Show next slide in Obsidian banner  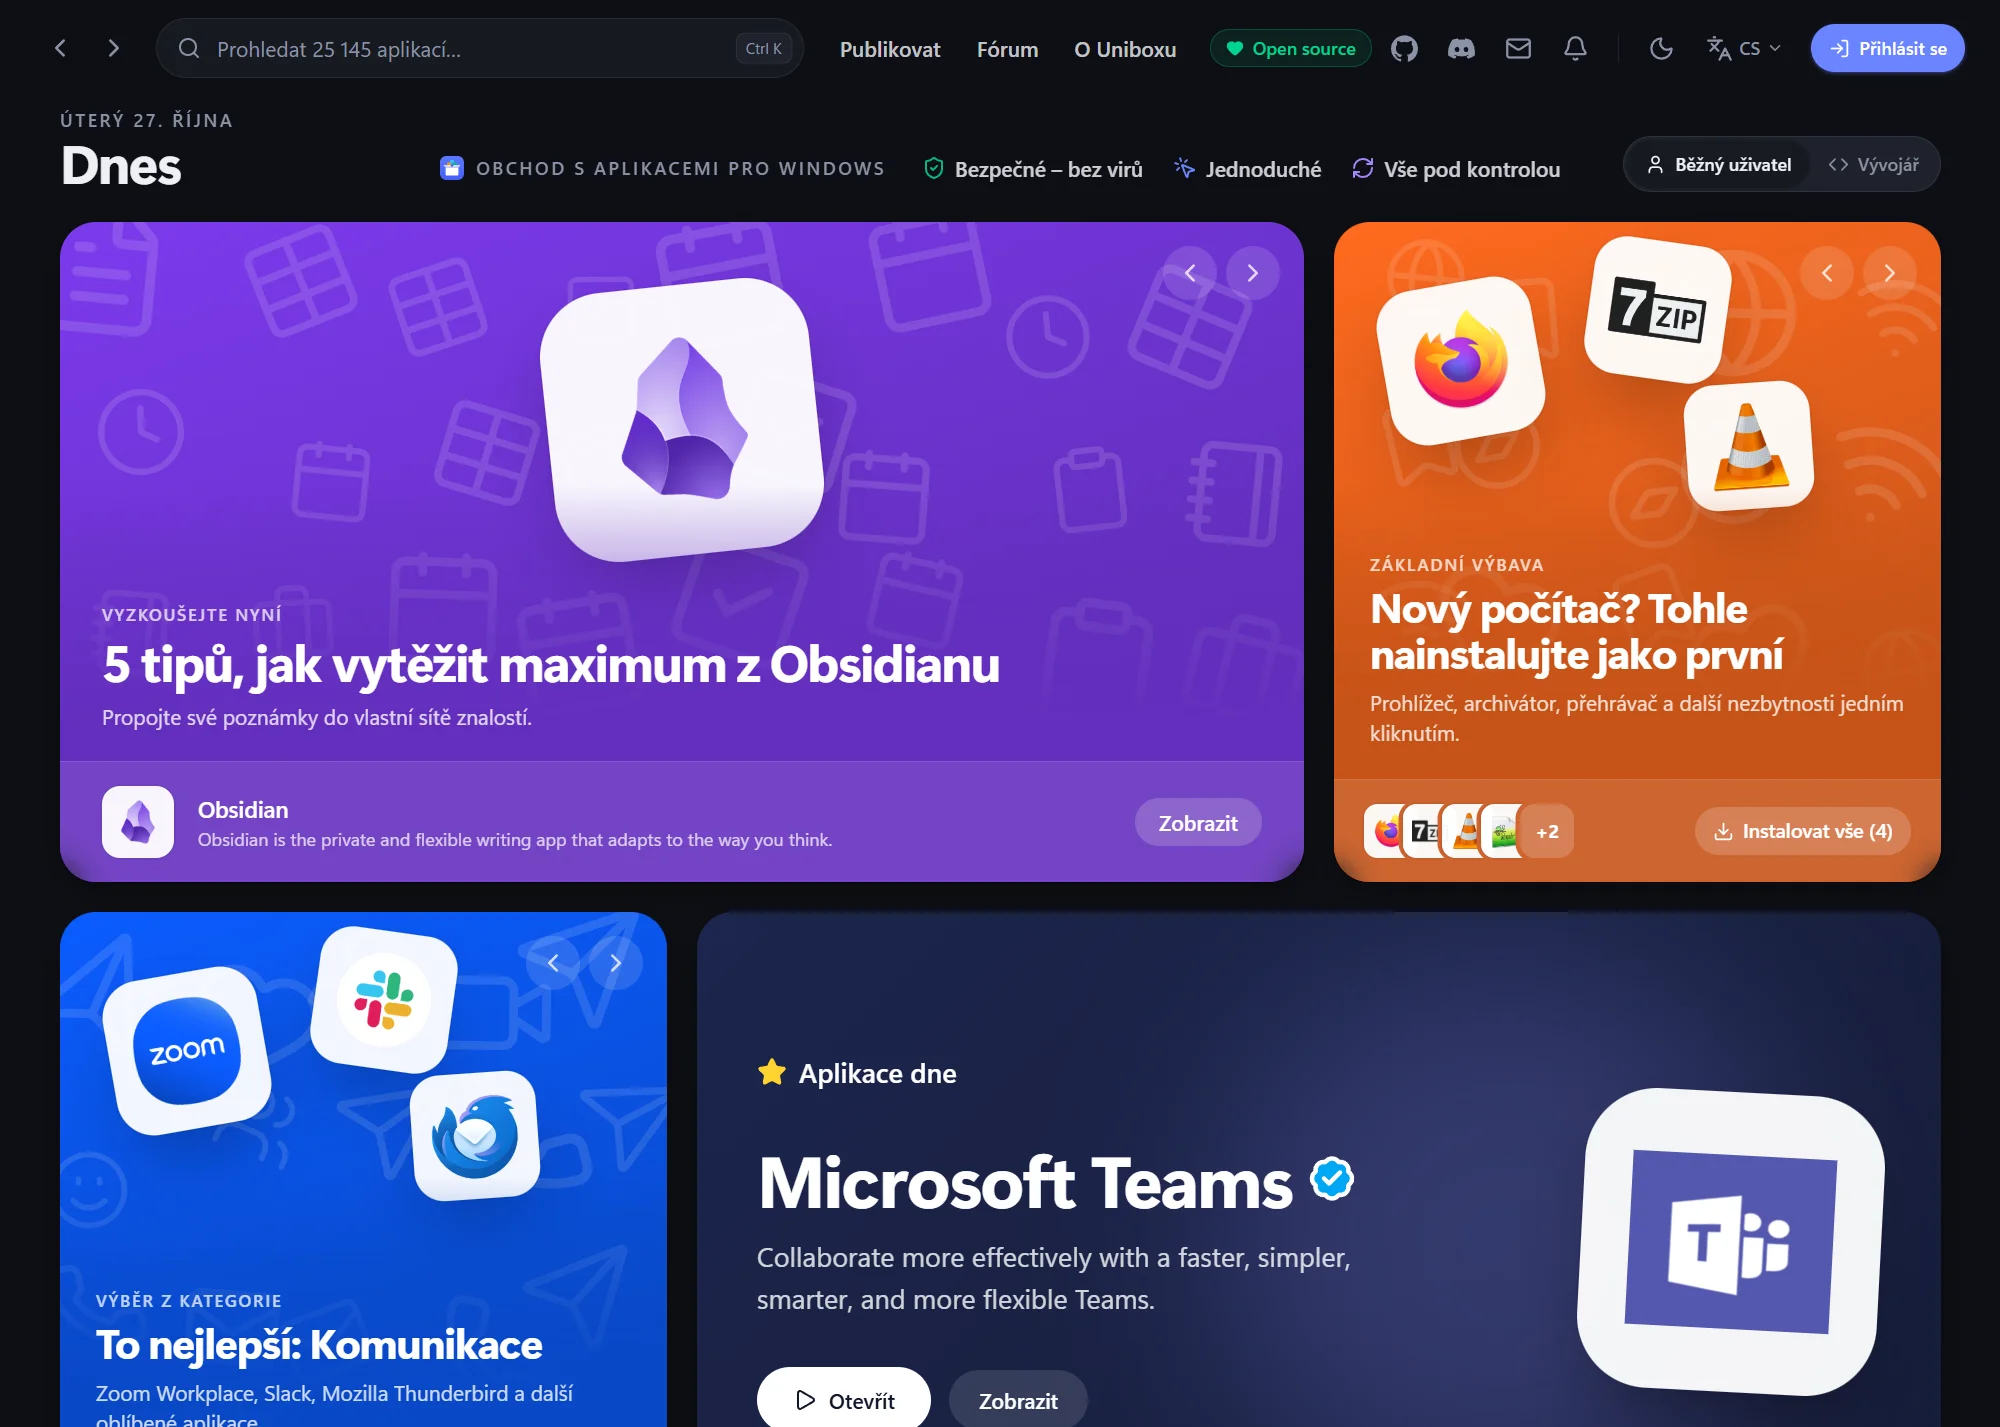(x=1252, y=273)
